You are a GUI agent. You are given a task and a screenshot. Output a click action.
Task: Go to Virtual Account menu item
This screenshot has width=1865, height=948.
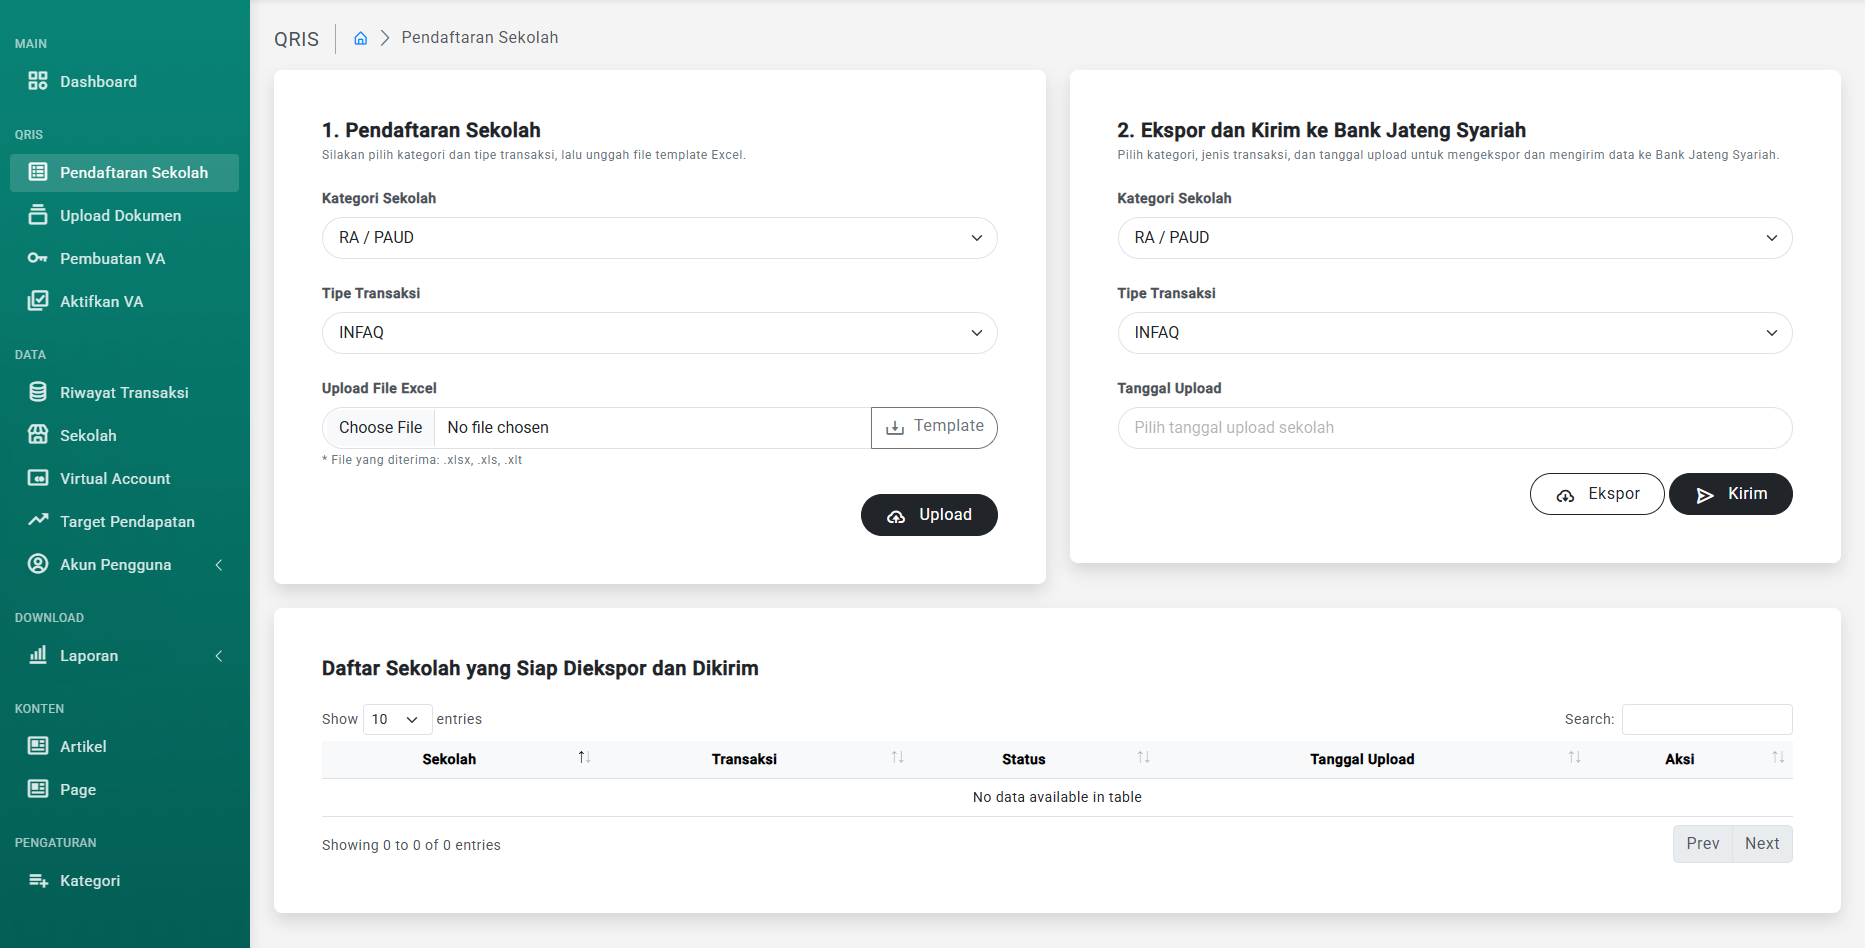tap(115, 478)
